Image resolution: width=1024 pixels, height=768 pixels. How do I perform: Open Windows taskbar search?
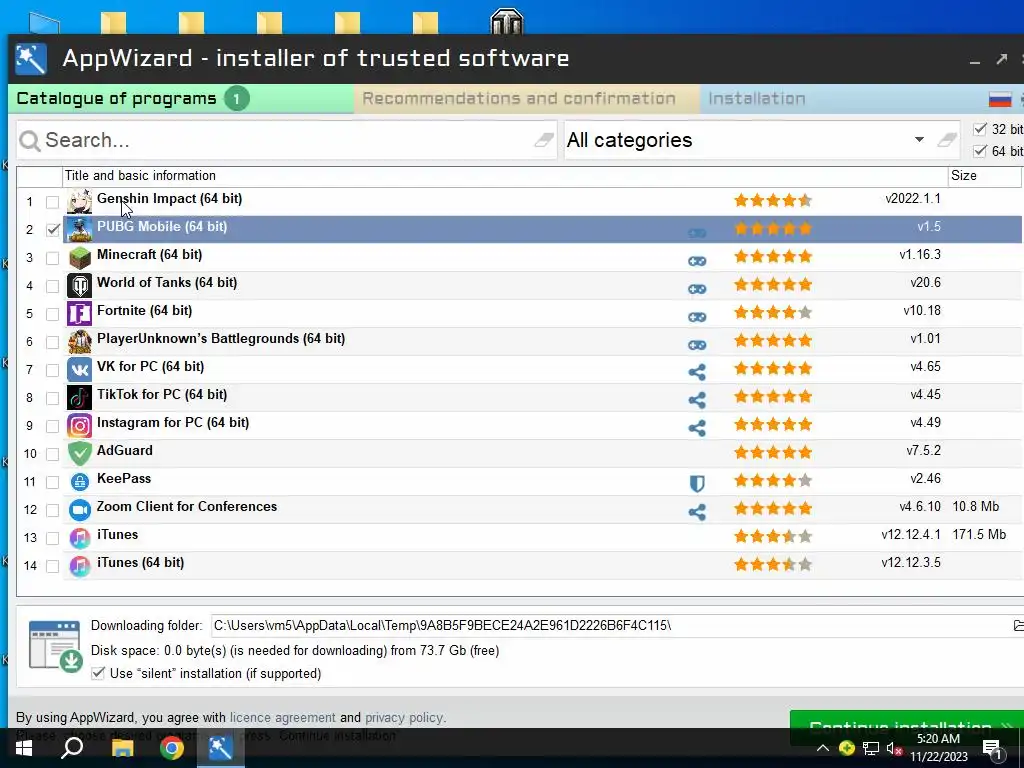click(72, 748)
